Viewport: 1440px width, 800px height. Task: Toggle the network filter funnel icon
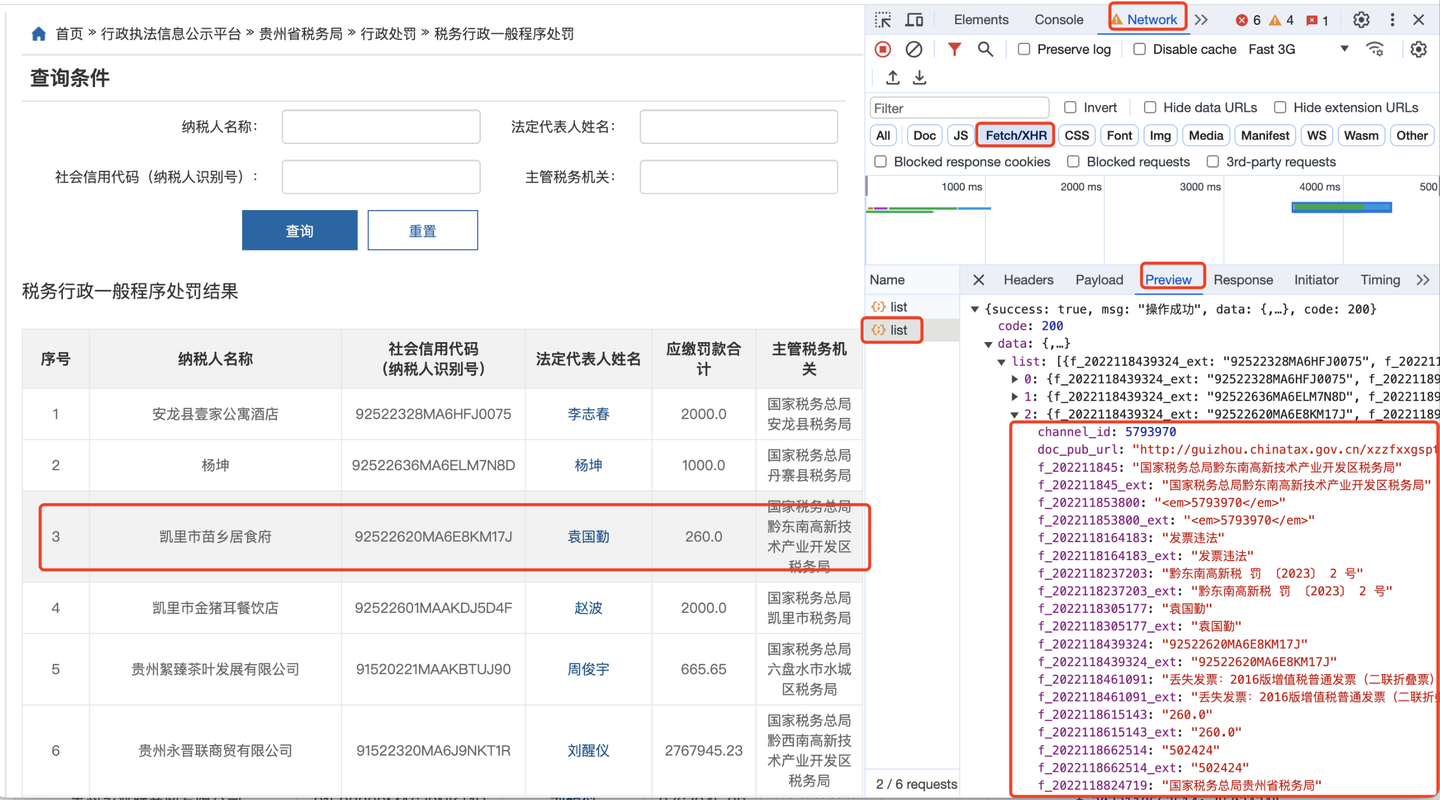pos(955,49)
